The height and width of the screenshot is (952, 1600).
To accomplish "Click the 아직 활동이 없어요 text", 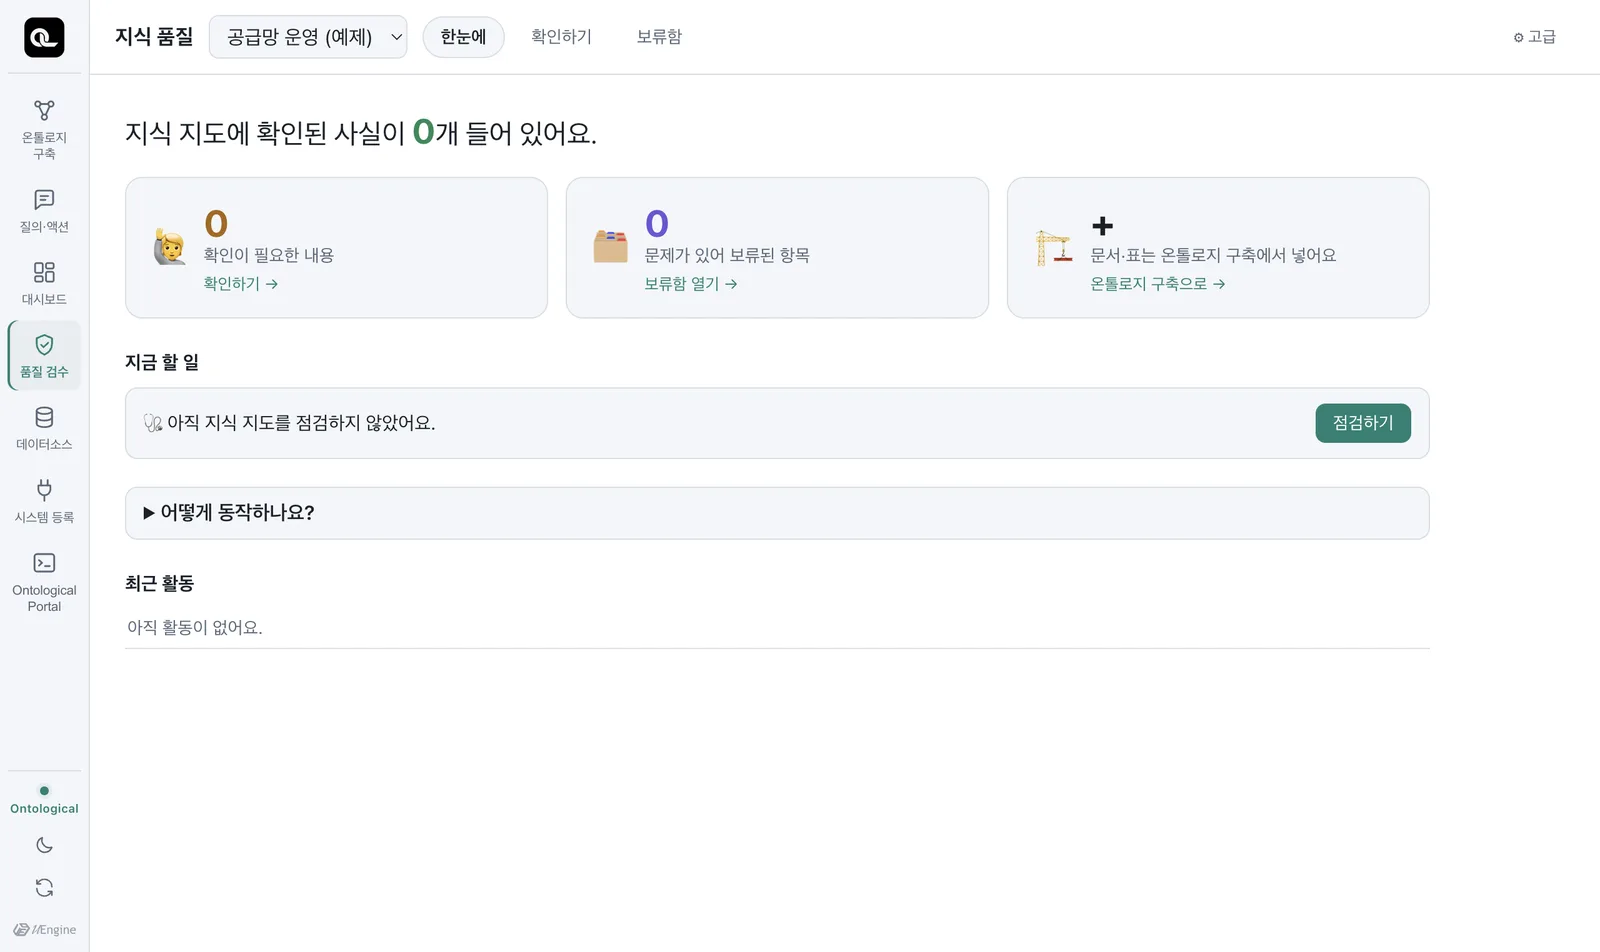I will 195,628.
